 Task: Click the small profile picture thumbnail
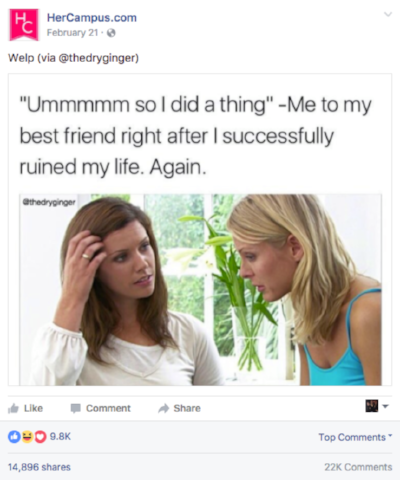[372, 406]
